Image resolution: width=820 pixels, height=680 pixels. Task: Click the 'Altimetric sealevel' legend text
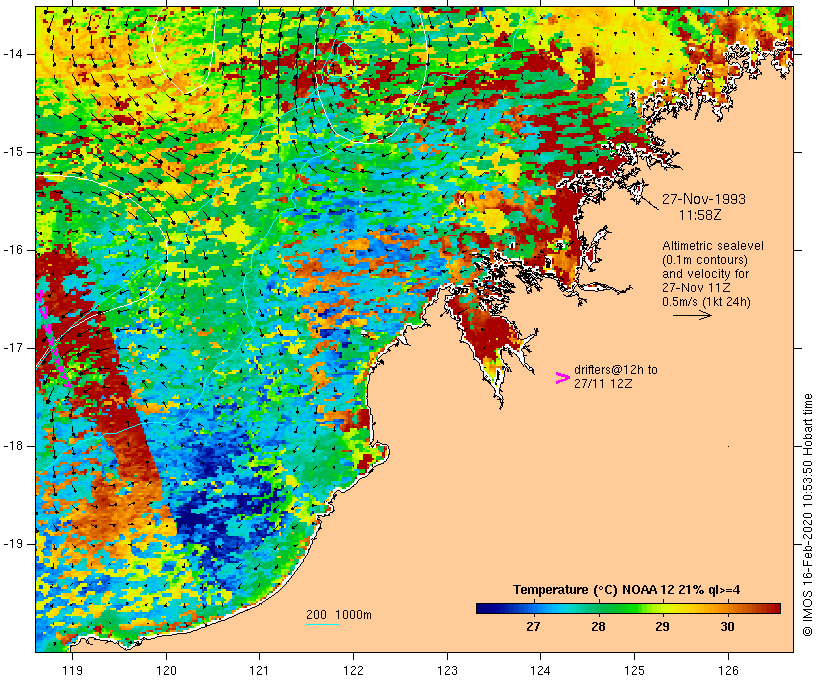713,246
